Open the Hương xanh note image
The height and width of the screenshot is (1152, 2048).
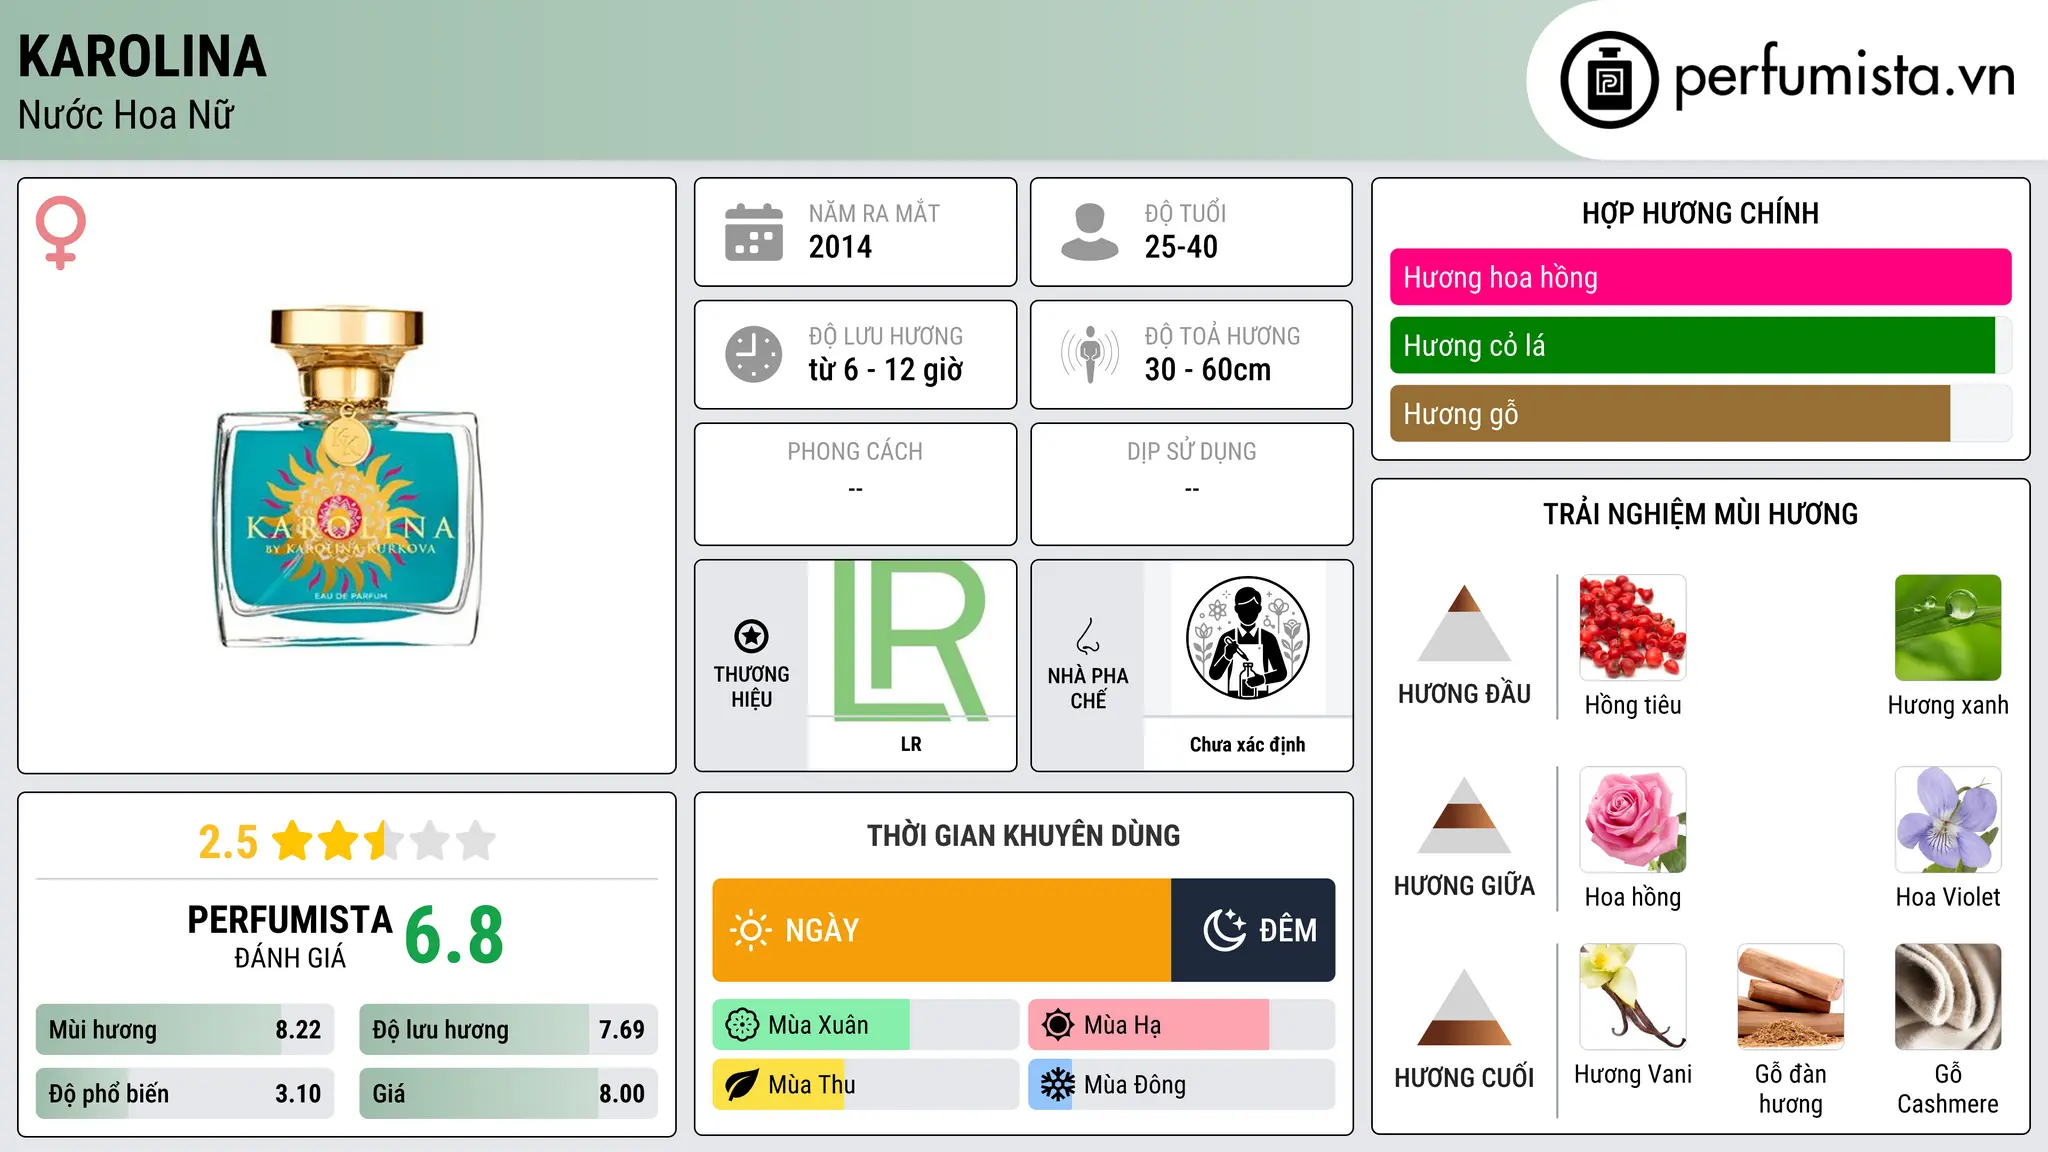(1948, 628)
